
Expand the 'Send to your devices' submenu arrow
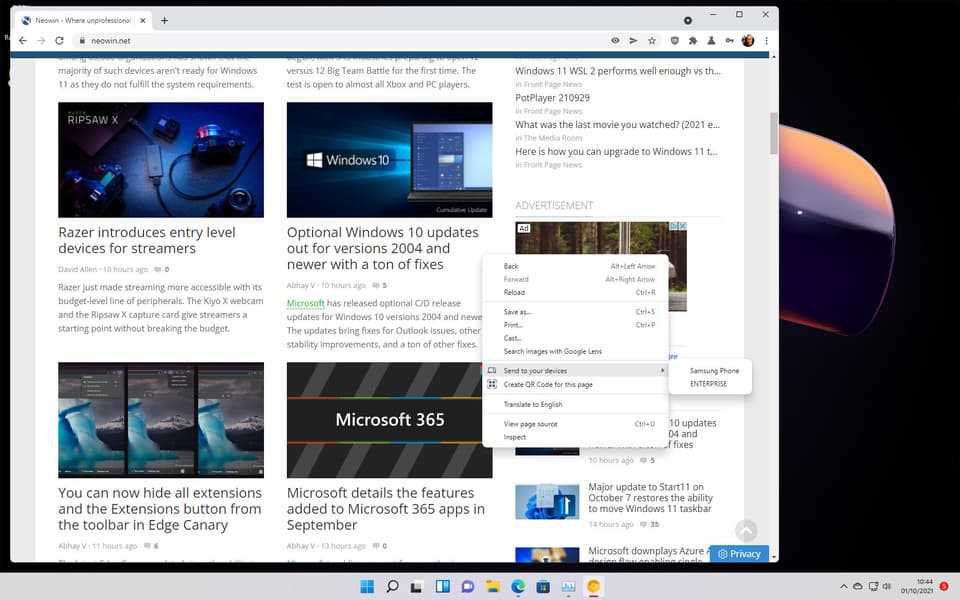tap(661, 371)
